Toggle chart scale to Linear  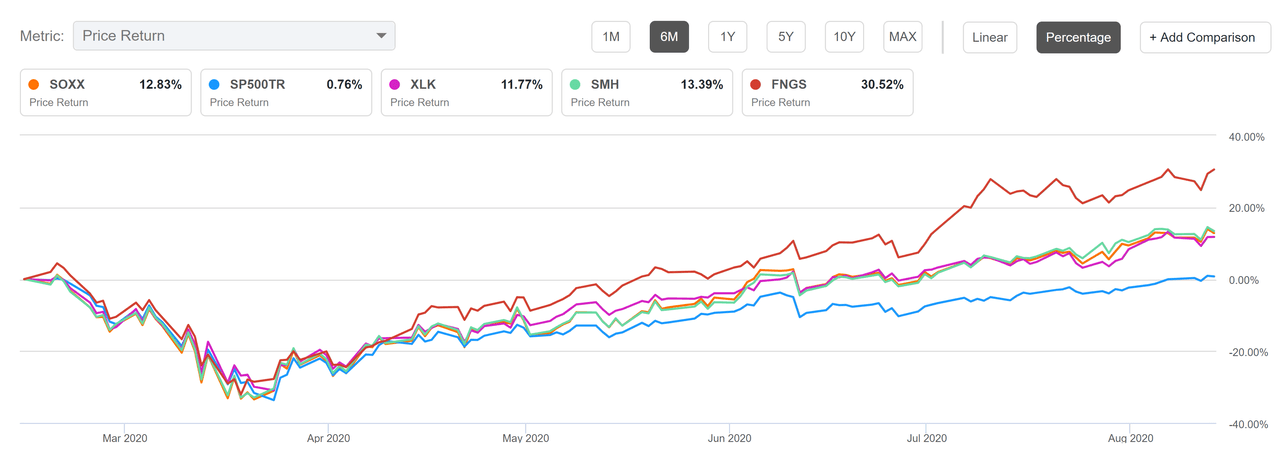[990, 37]
